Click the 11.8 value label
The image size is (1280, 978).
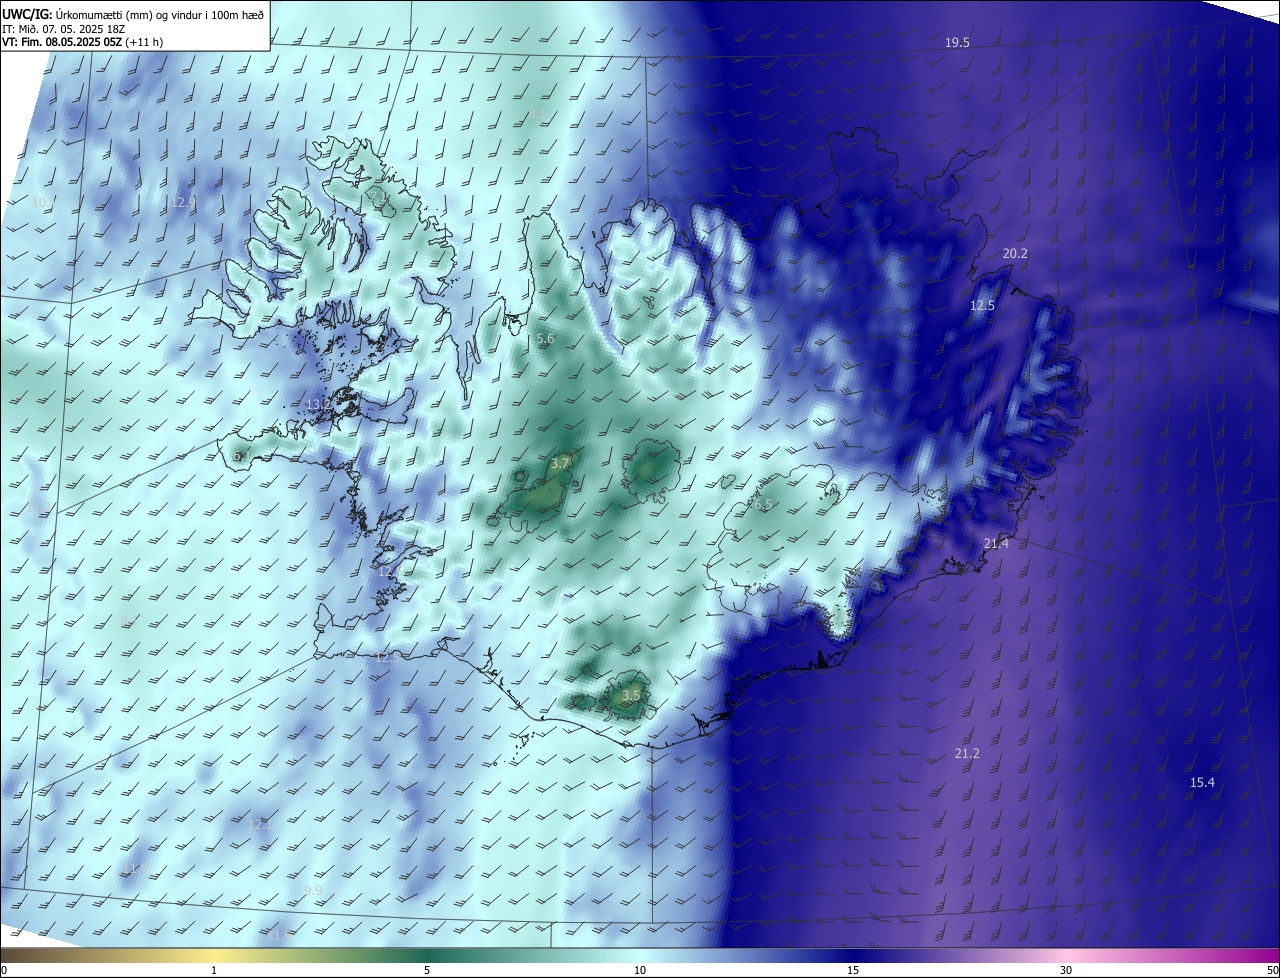pos(137,869)
